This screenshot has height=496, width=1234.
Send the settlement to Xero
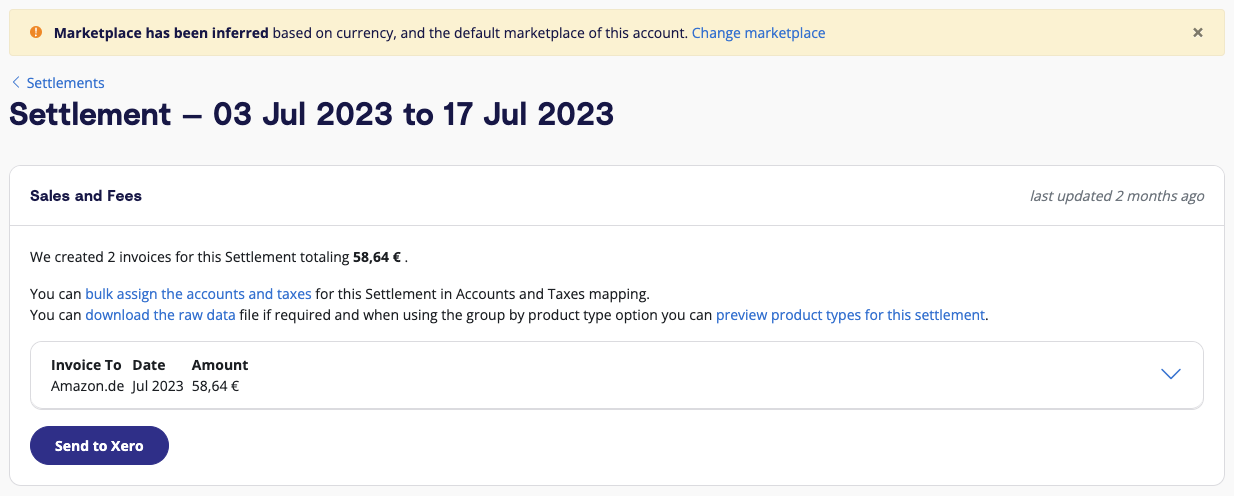99,446
